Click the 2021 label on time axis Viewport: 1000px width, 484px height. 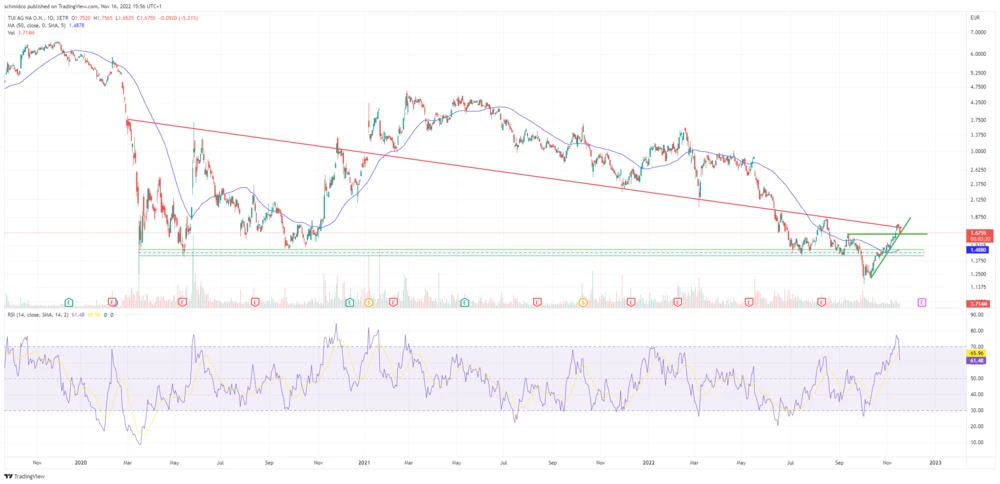click(365, 463)
